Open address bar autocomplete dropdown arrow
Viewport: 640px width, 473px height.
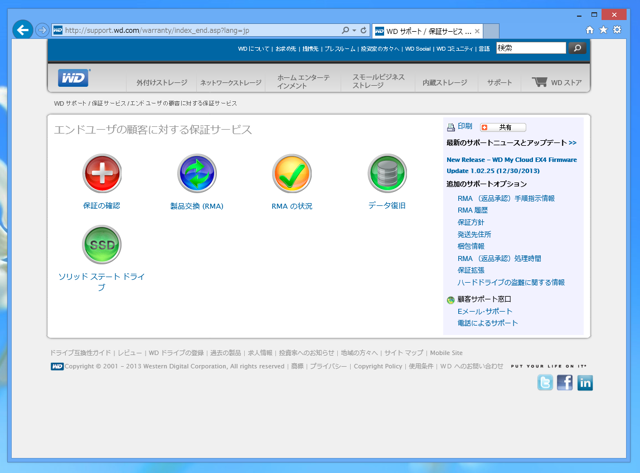tap(354, 30)
